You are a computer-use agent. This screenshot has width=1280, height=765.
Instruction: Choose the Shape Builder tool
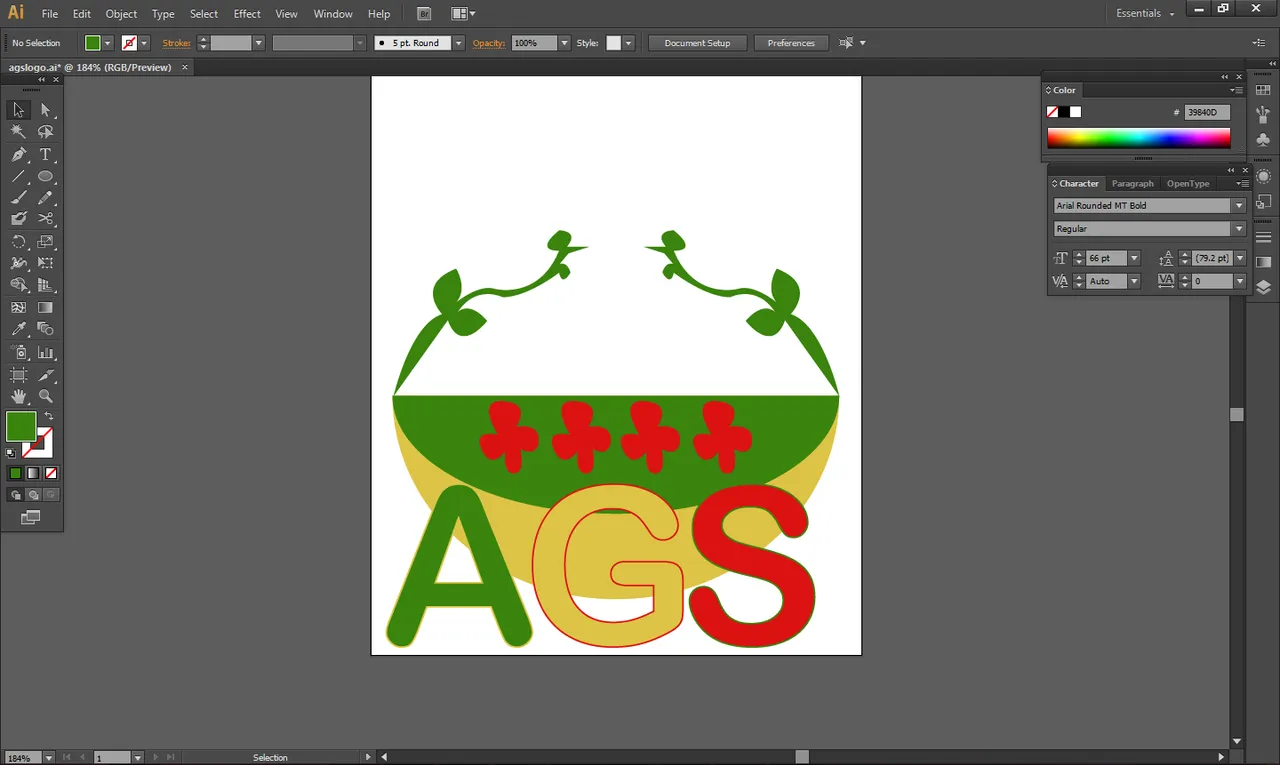(18, 286)
